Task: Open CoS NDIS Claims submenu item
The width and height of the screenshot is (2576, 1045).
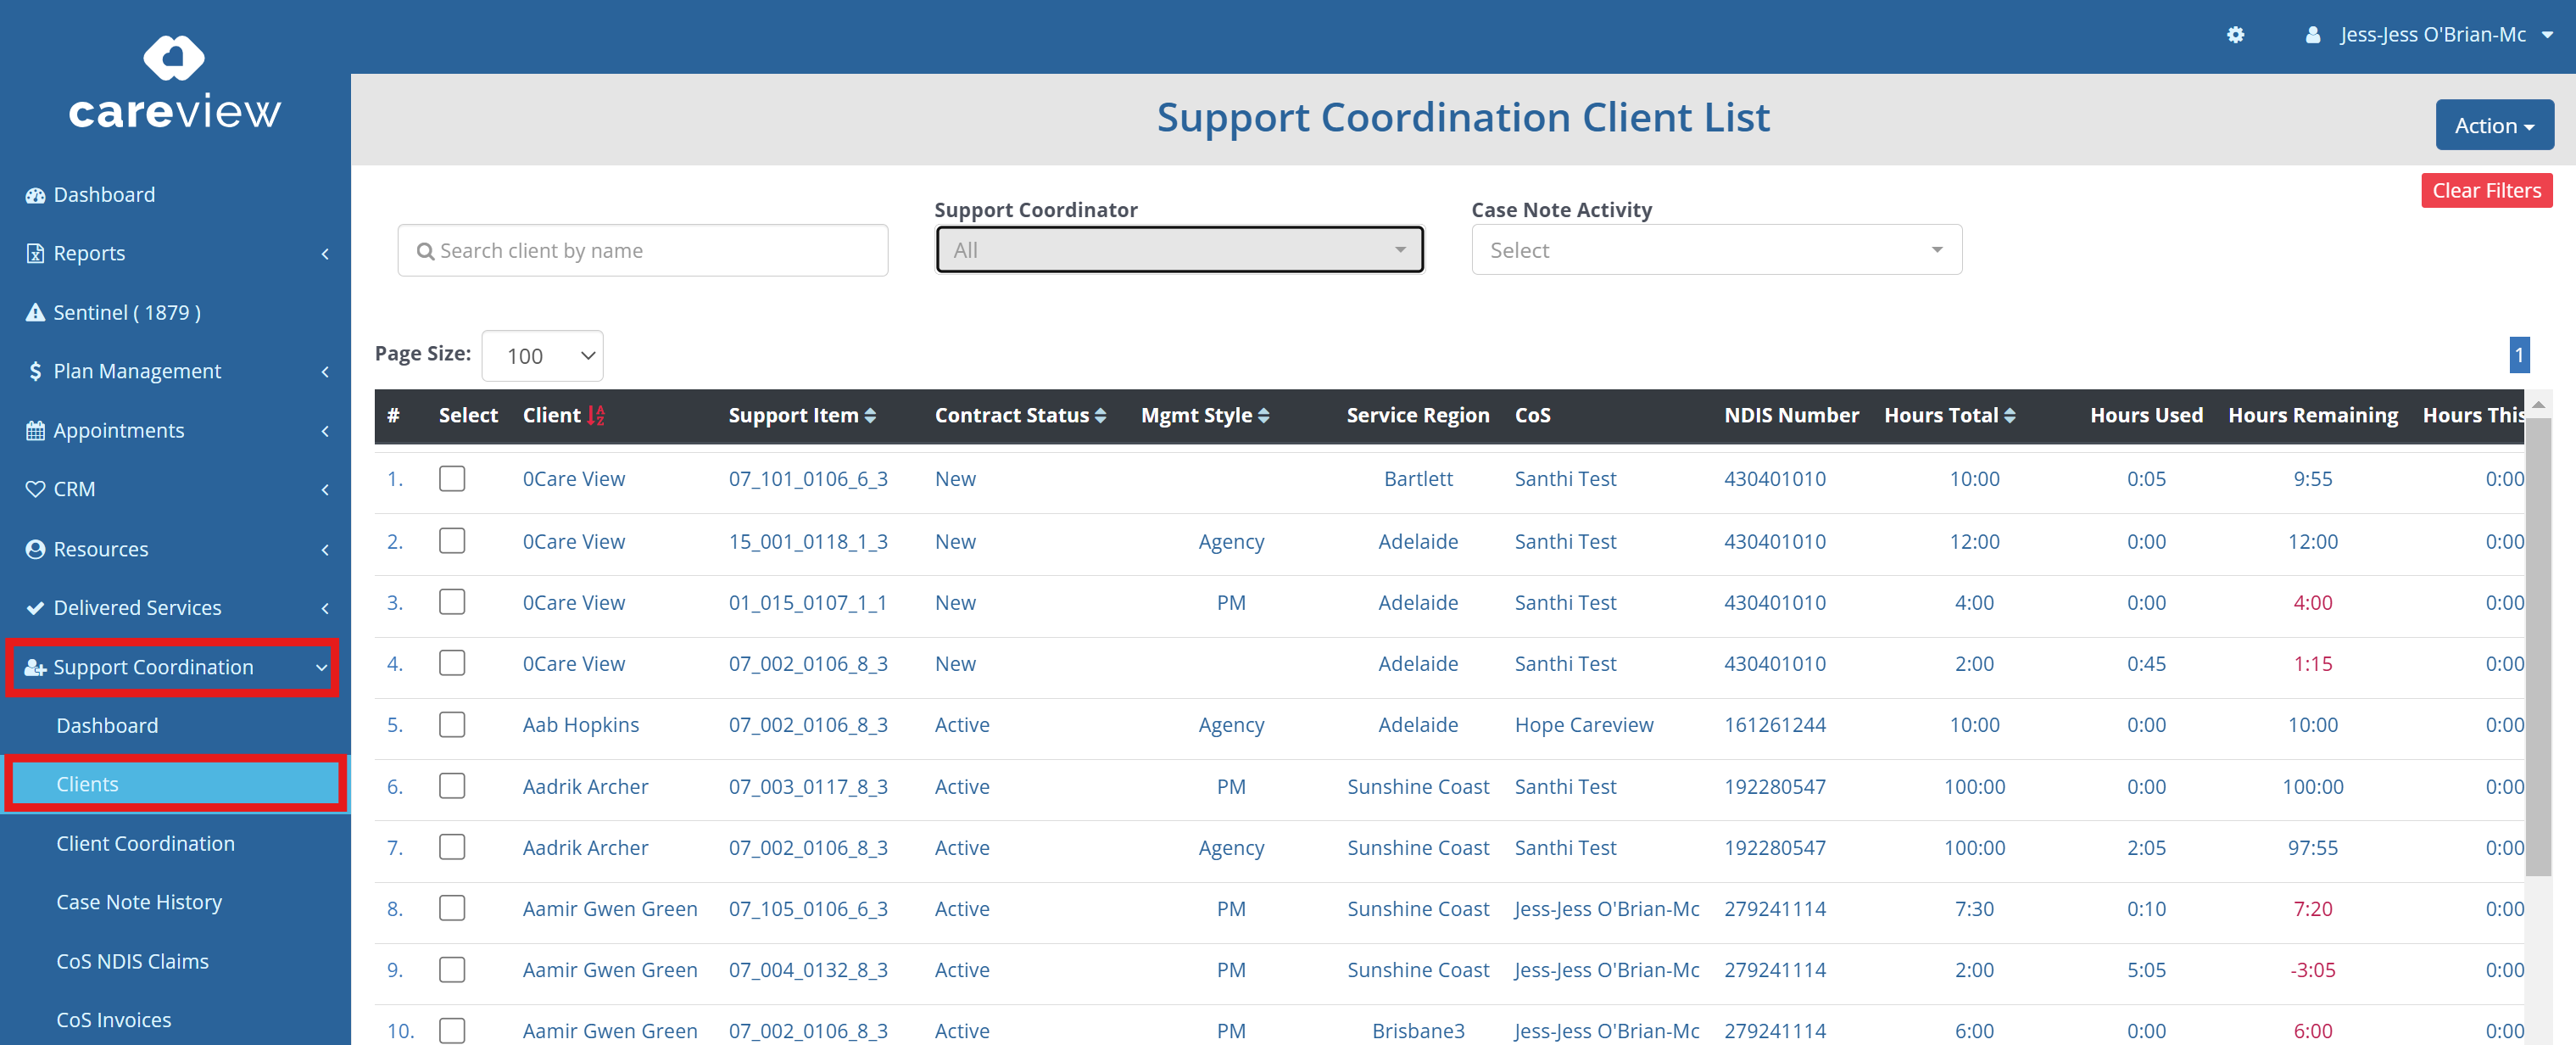Action: point(132,961)
